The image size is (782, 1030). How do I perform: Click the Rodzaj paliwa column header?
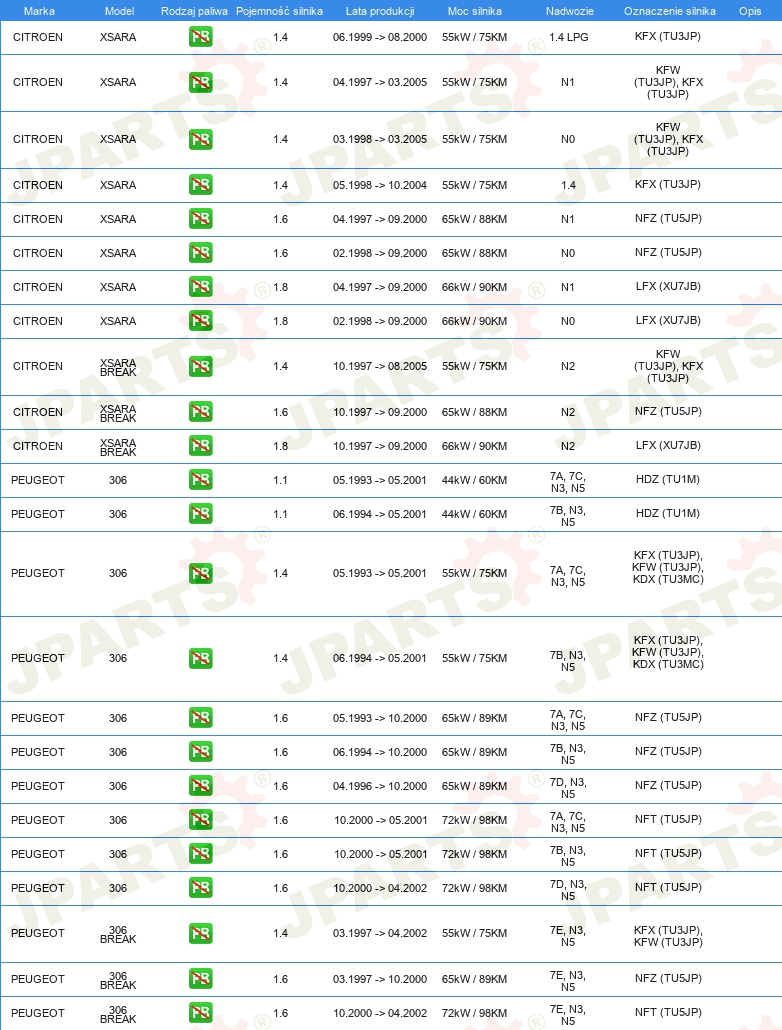pyautogui.click(x=195, y=11)
